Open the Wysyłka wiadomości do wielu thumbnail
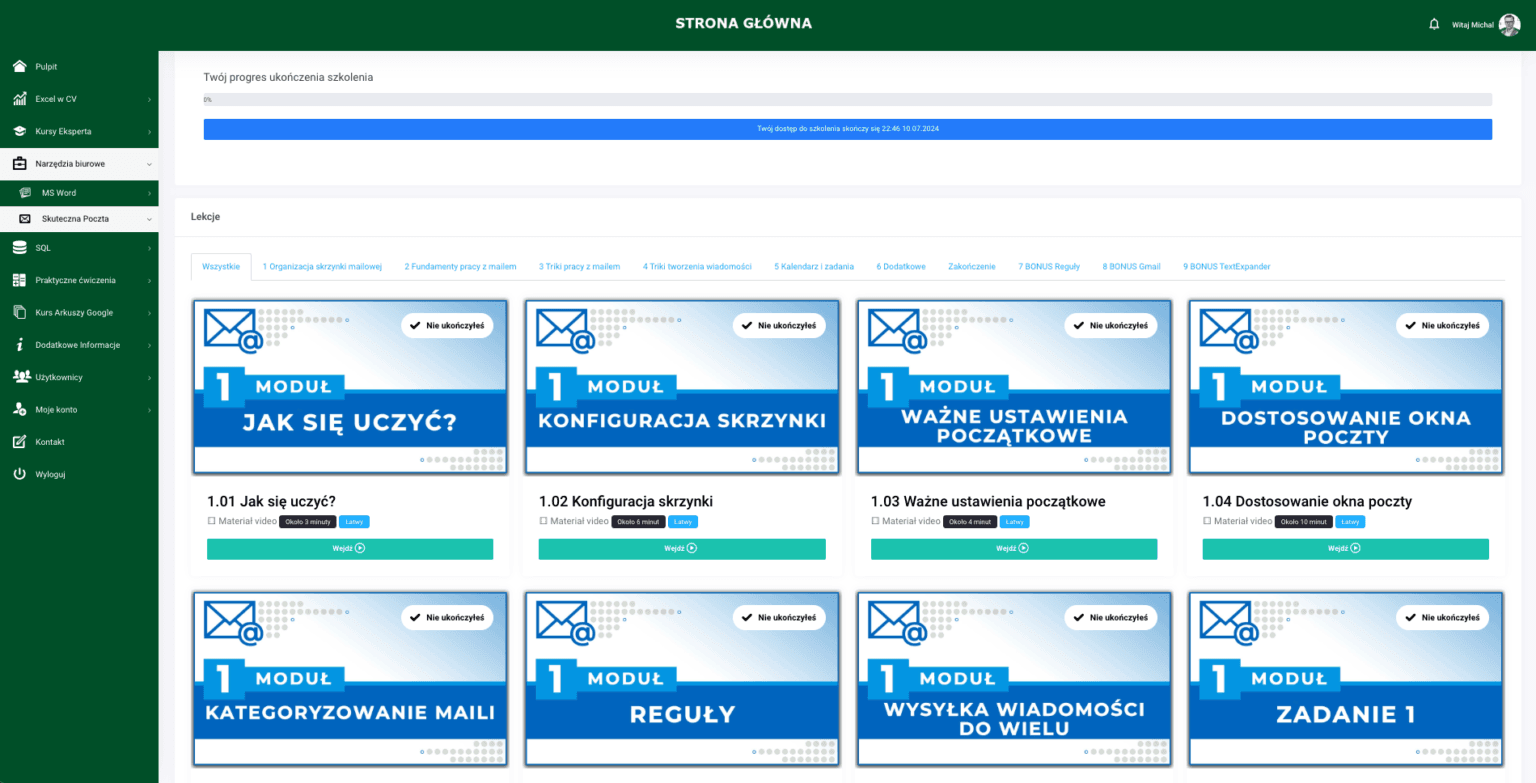Image resolution: width=1536 pixels, height=783 pixels. 1014,681
